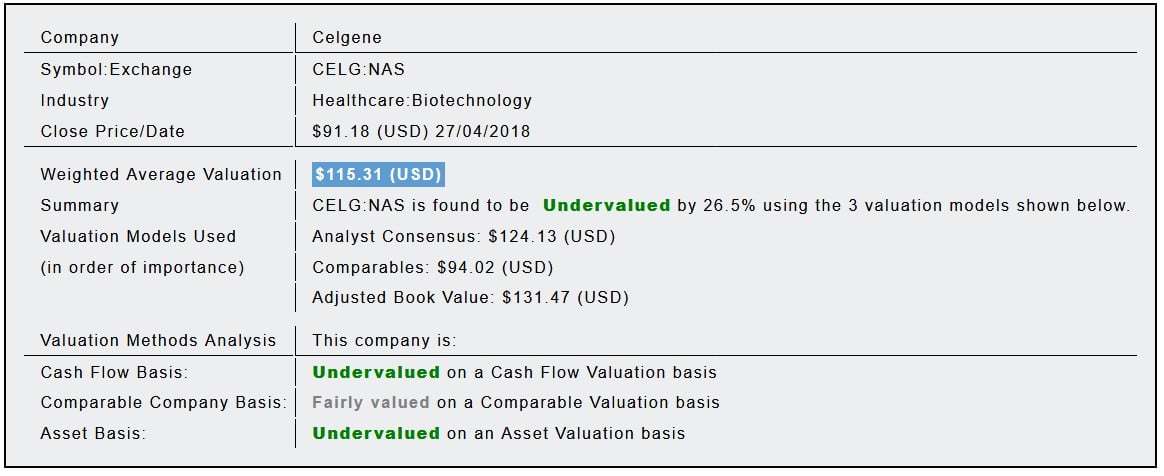Click the Healthcare:Biotechnology industry value
1164x476 pixels.
tap(422, 100)
